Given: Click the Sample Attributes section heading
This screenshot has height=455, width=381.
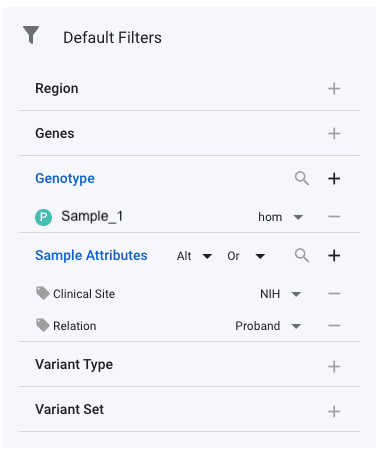Looking at the screenshot, I should (91, 255).
